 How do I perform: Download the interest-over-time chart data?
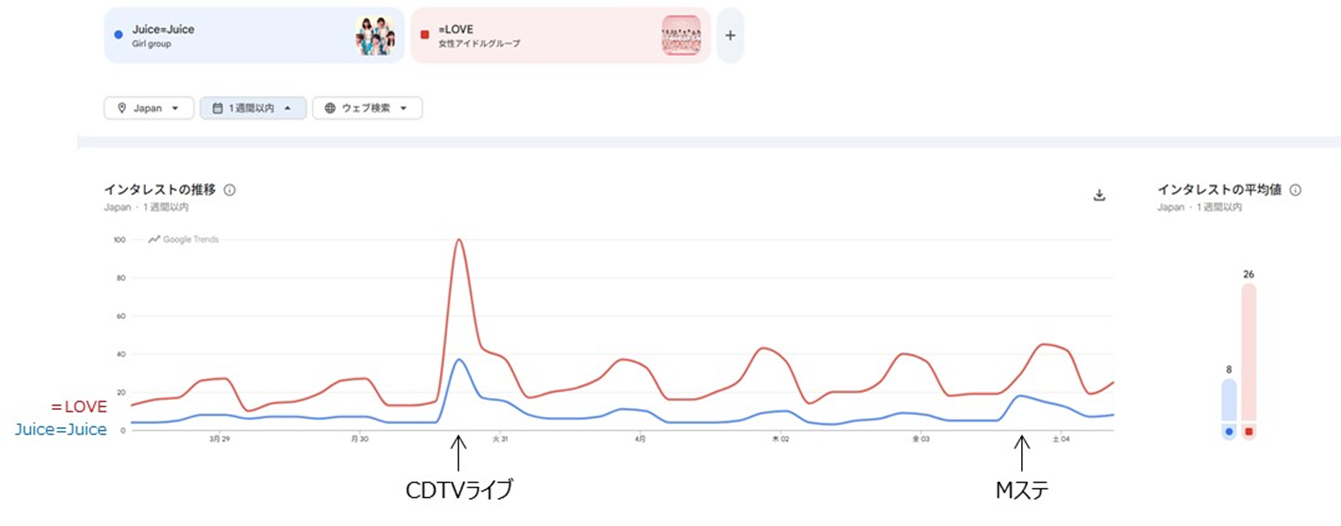1099,195
